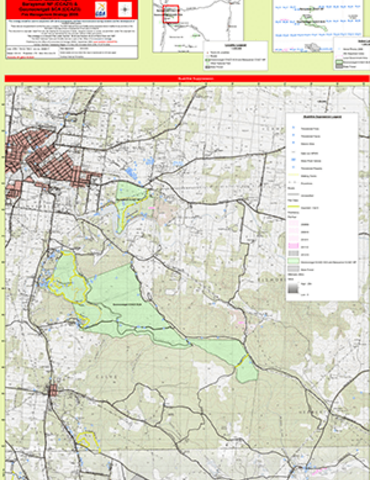Click the grey elevation gradient in the legend
370x480 pixels.
(x=293, y=288)
